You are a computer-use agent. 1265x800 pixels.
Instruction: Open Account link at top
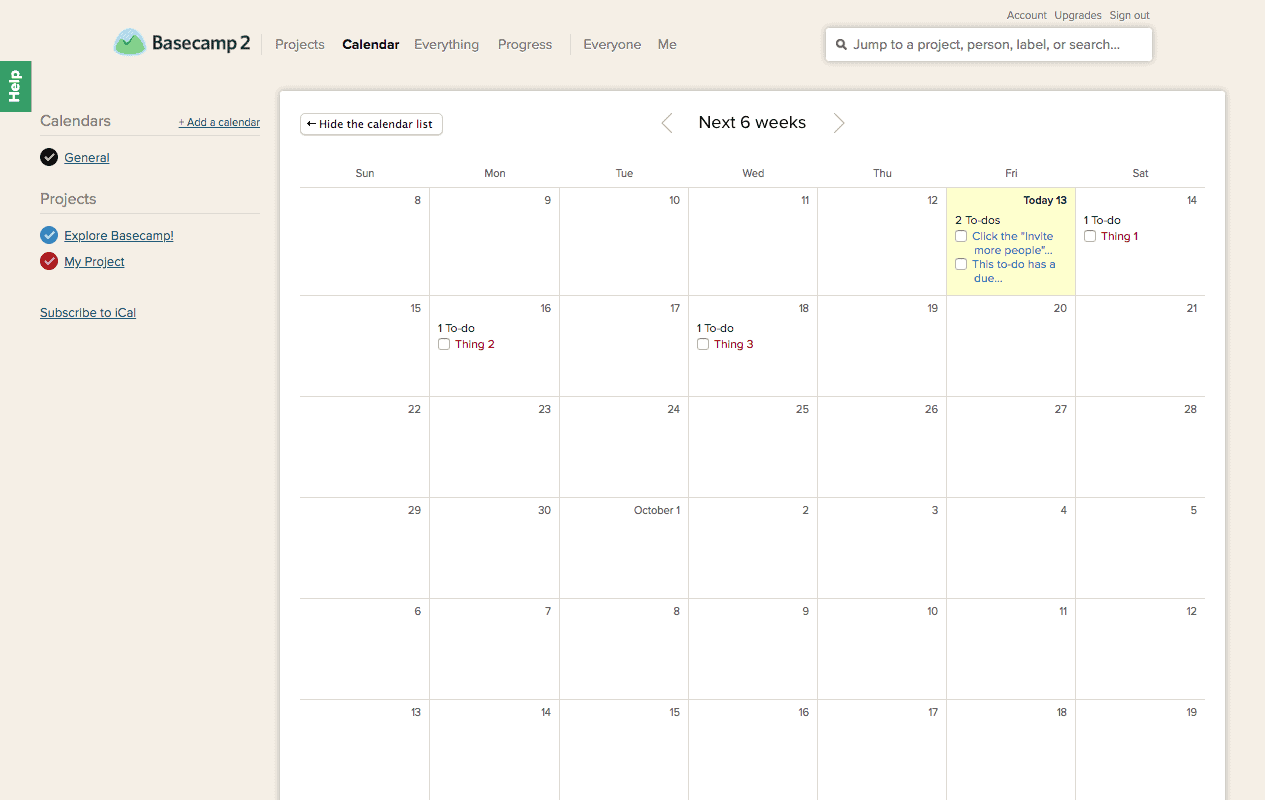point(1027,15)
